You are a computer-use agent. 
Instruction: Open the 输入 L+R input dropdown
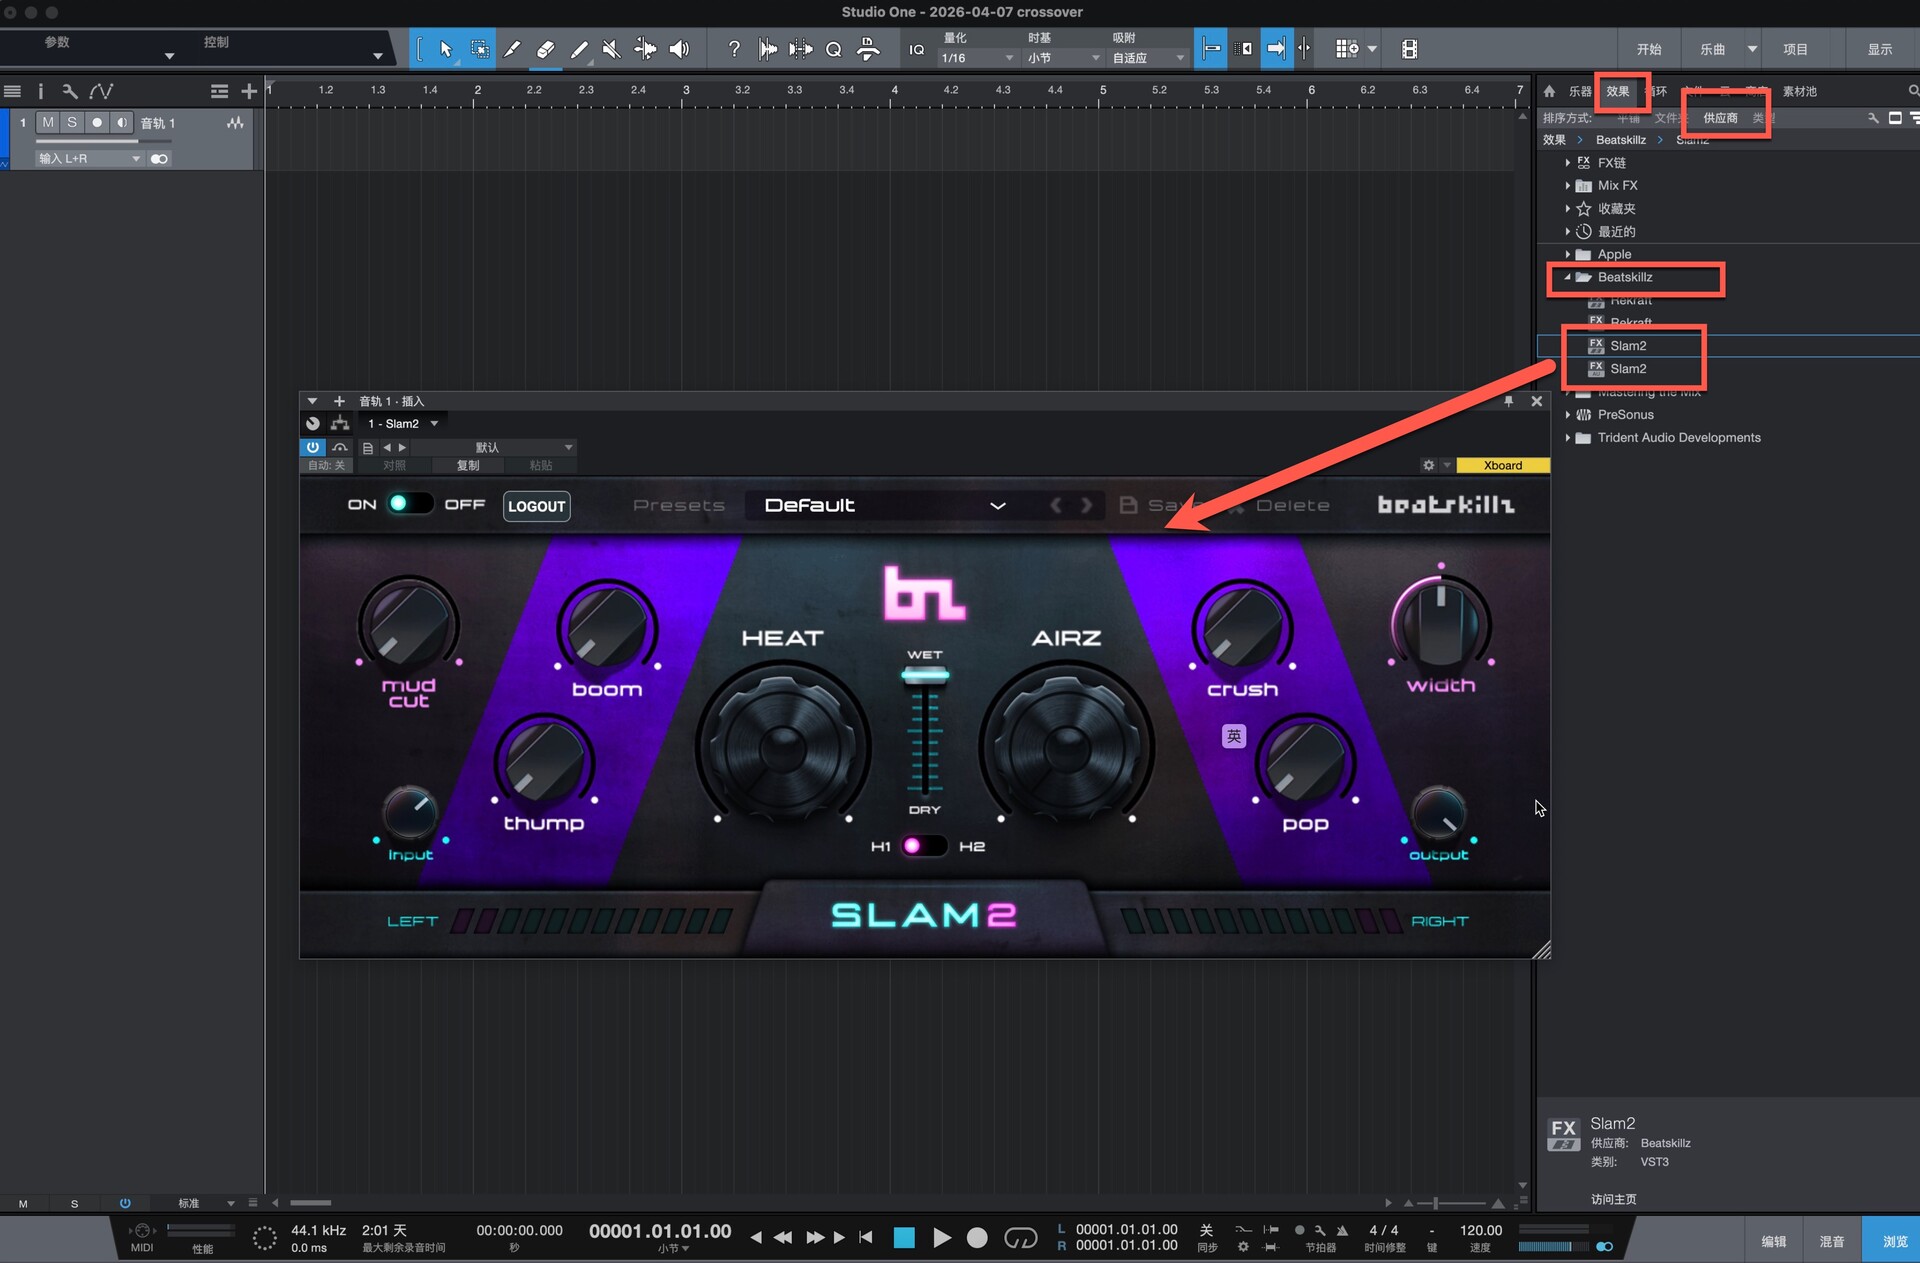pos(89,158)
